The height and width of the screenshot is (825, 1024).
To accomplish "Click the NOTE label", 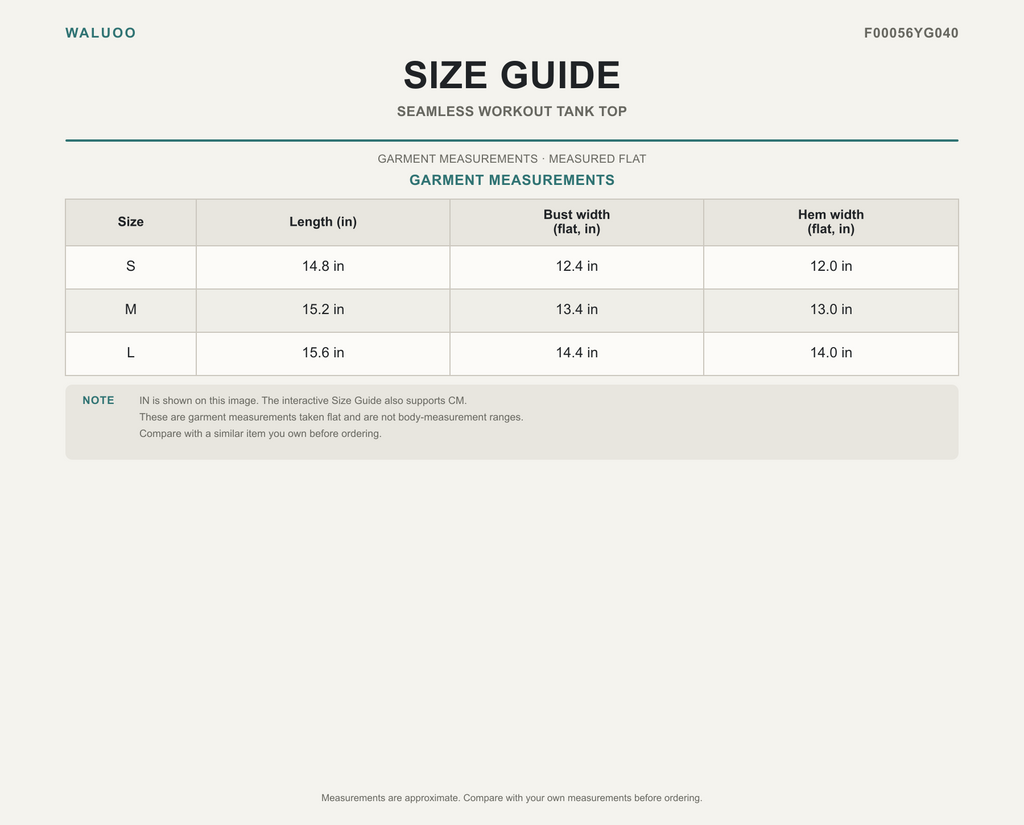I will tap(98, 400).
